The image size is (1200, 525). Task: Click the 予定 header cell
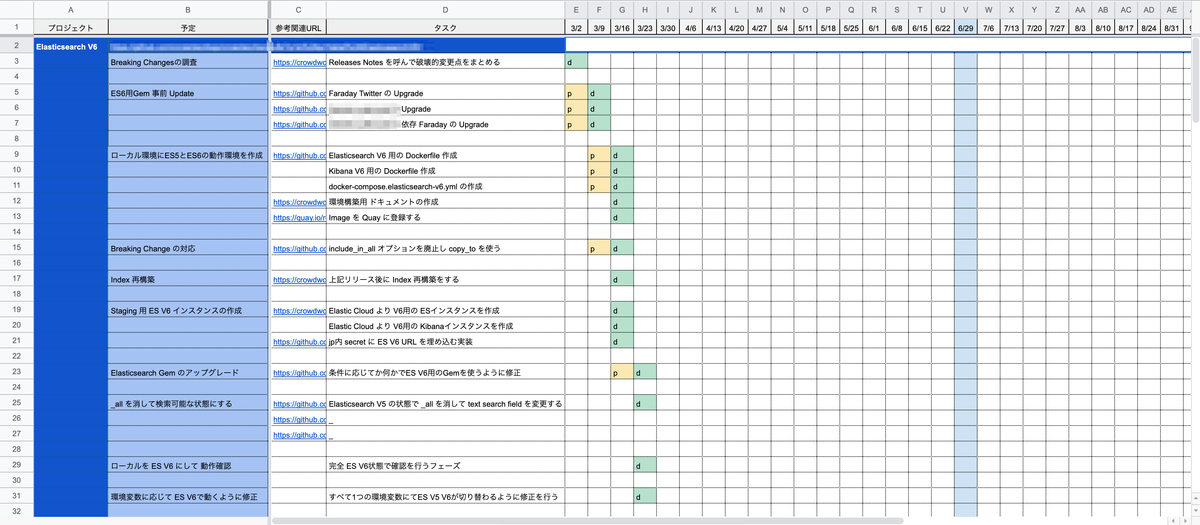click(x=188, y=27)
